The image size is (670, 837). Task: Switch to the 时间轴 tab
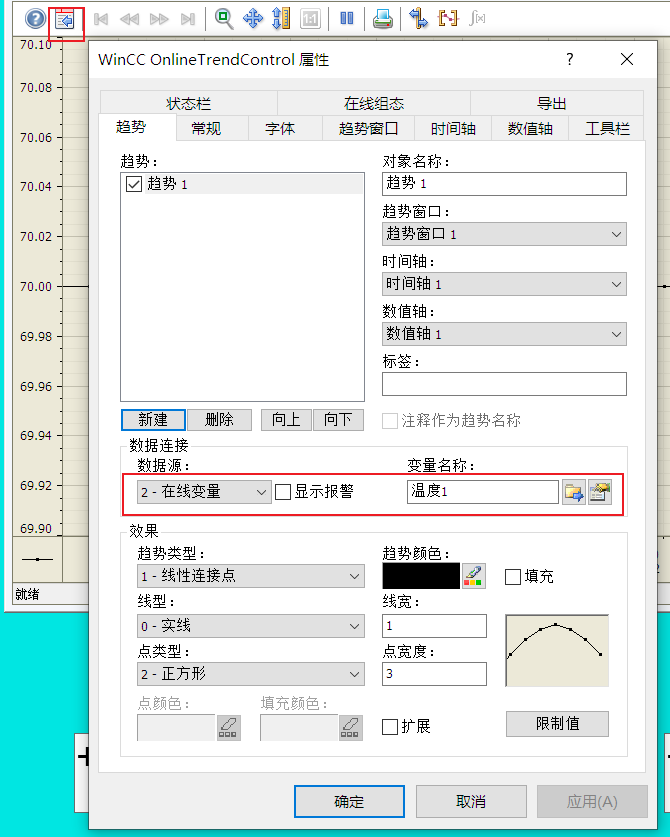click(453, 129)
